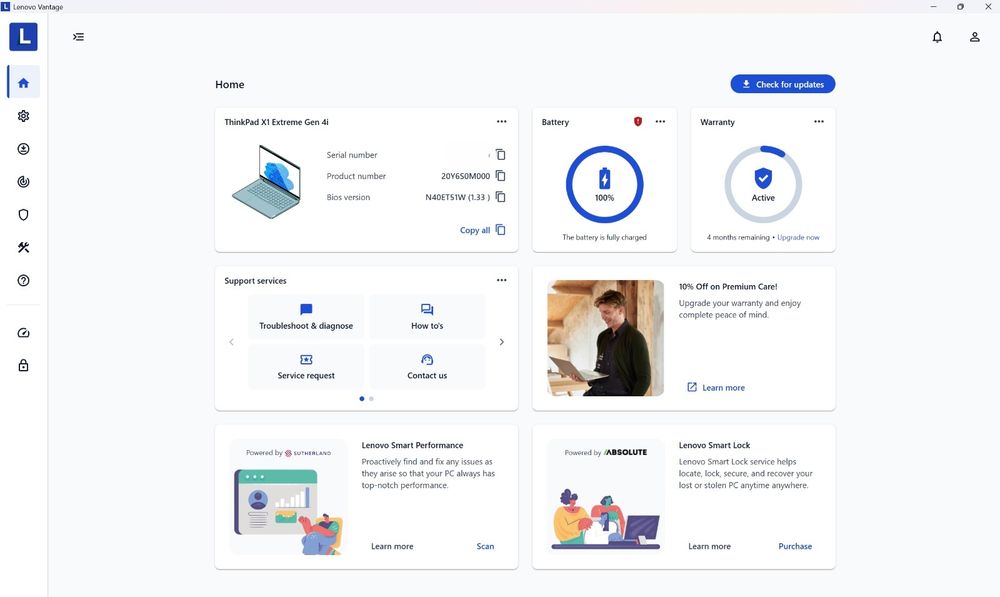Click Scan under Lenovo Smart Performance
The image size is (1000, 597).
(x=485, y=546)
